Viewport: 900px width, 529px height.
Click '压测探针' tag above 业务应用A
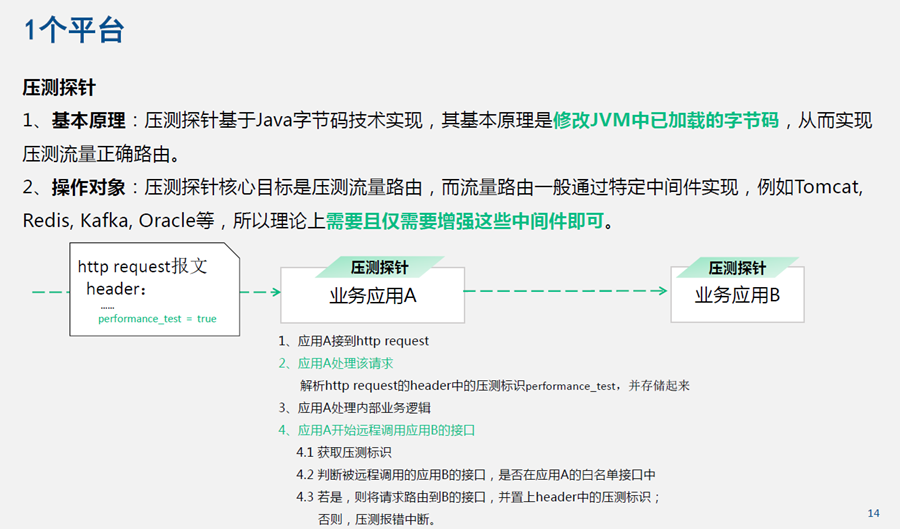379,267
